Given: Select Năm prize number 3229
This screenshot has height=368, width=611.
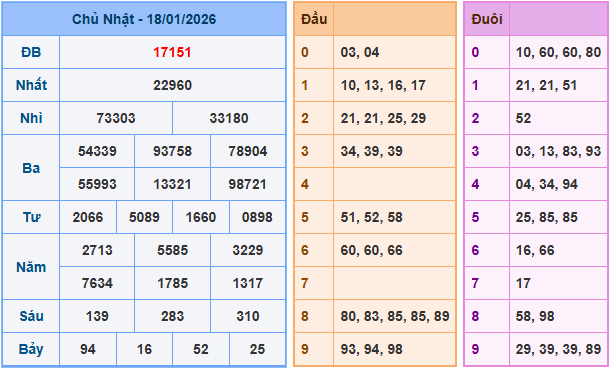Looking at the screenshot, I should [248, 250].
